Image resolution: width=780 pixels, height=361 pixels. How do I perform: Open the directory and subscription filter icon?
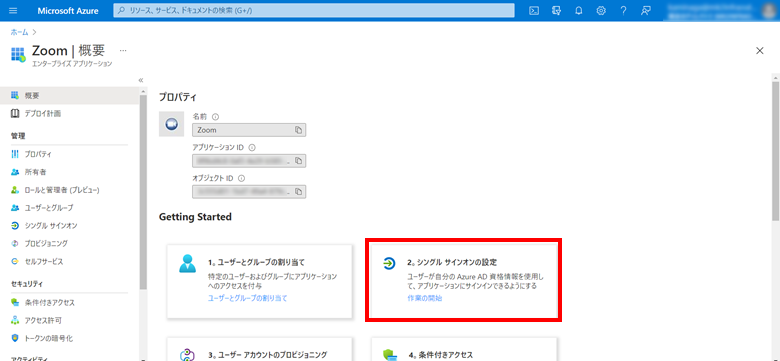(x=556, y=10)
